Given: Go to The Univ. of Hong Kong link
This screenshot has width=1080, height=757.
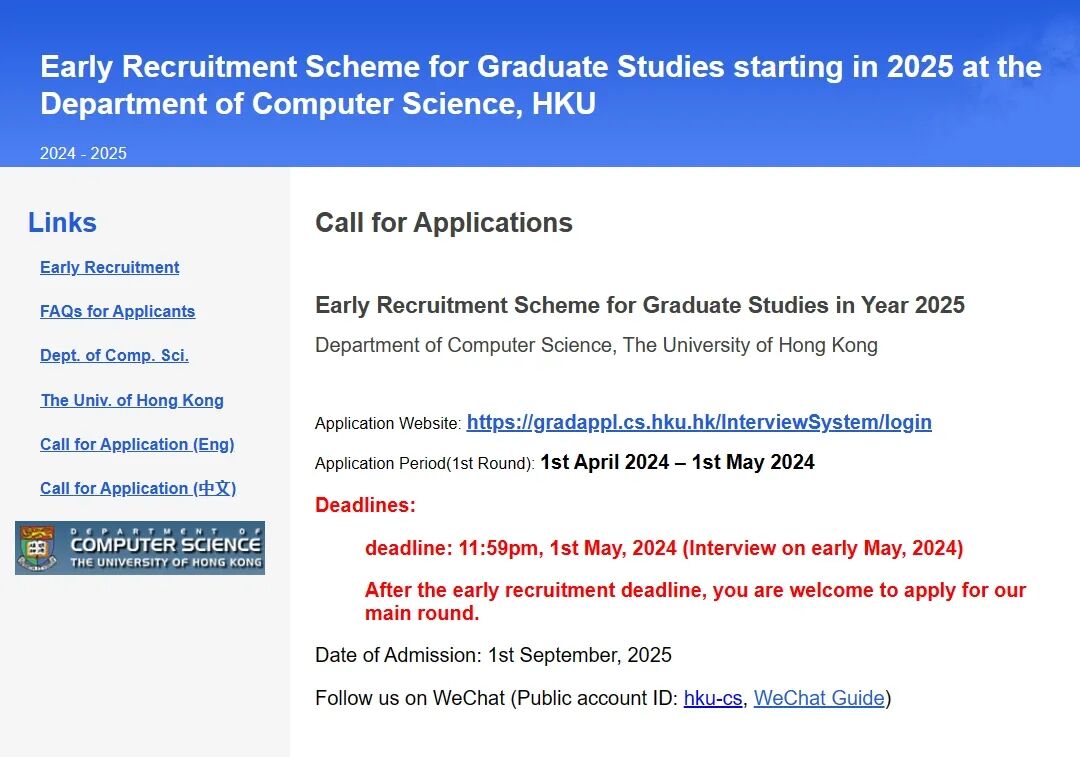Looking at the screenshot, I should click(132, 400).
